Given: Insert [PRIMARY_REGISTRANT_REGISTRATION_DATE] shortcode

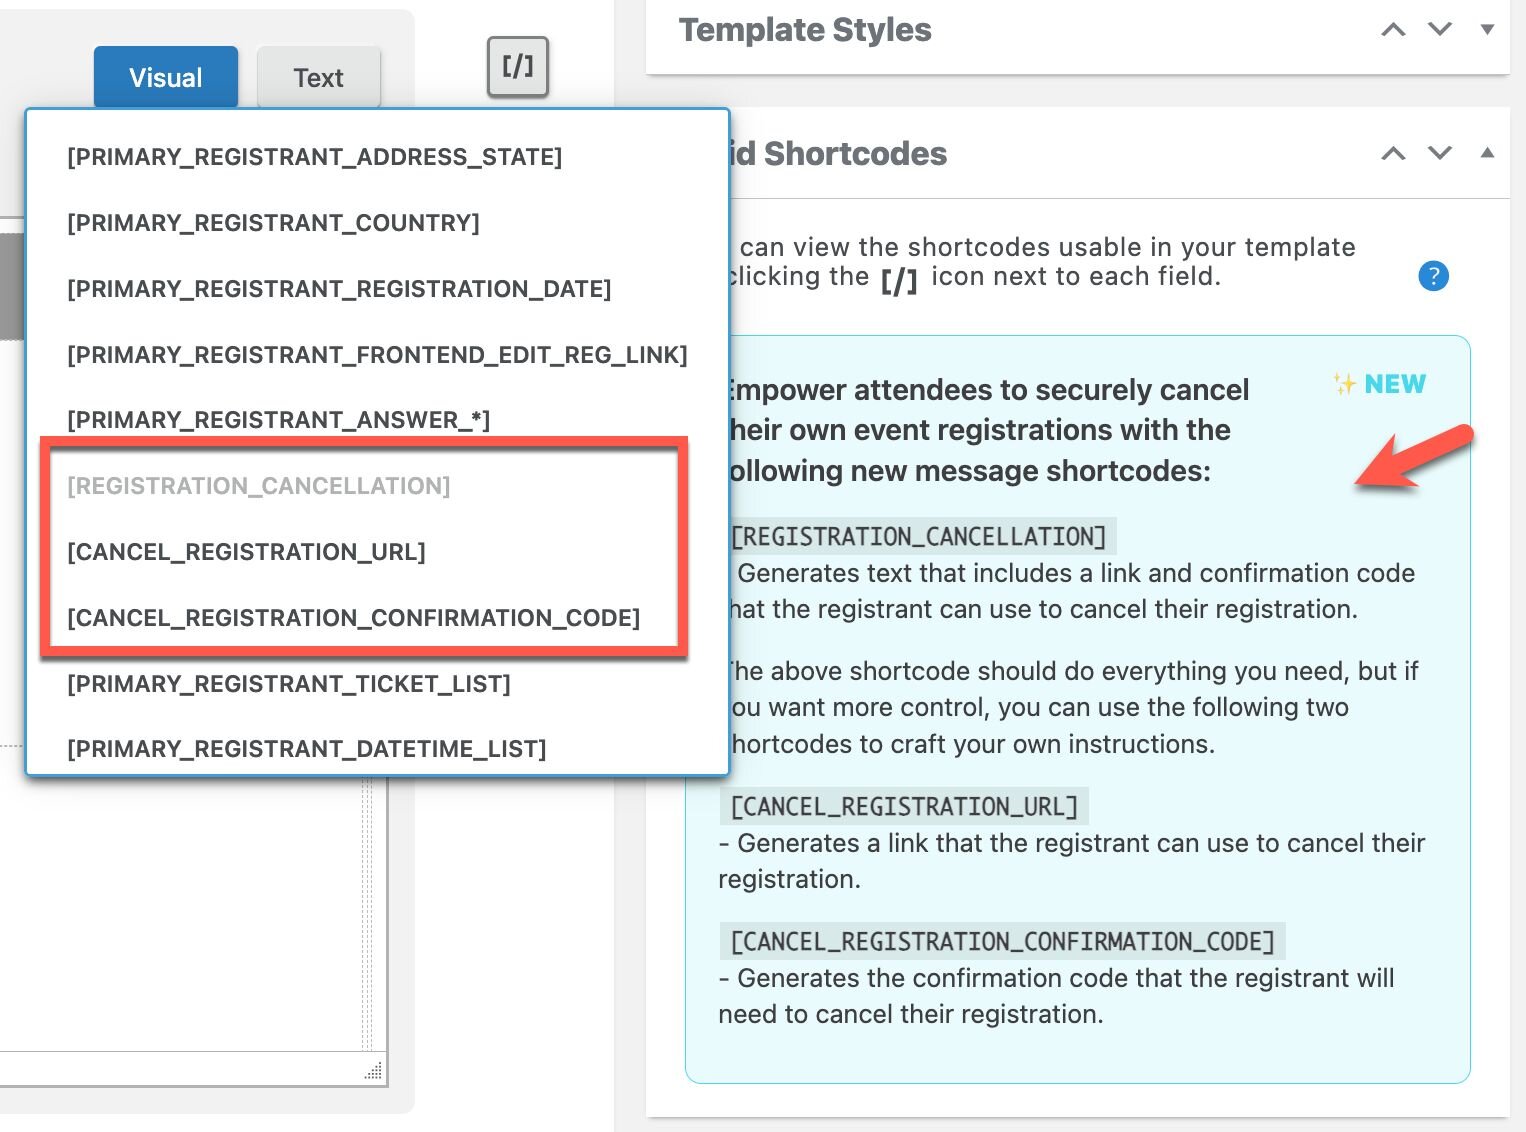Looking at the screenshot, I should (339, 289).
